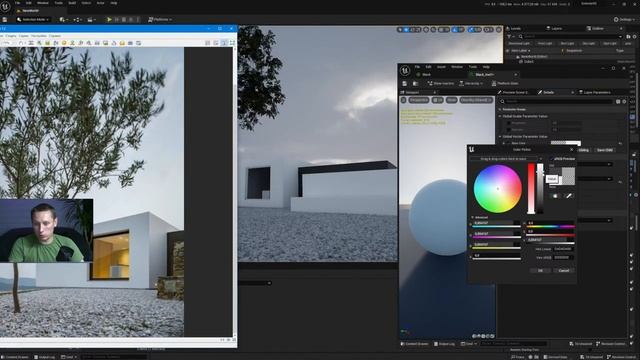Click the theme color icon beside eyedropper

pos(555,196)
